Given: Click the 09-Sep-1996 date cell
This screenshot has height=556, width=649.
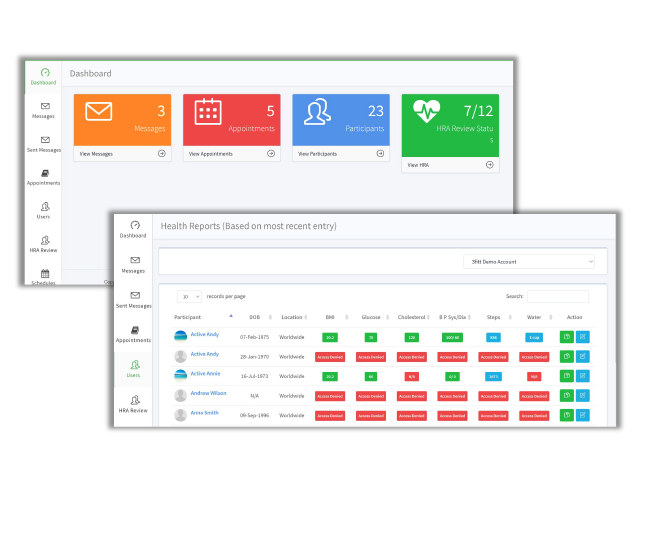Looking at the screenshot, I should click(255, 416).
